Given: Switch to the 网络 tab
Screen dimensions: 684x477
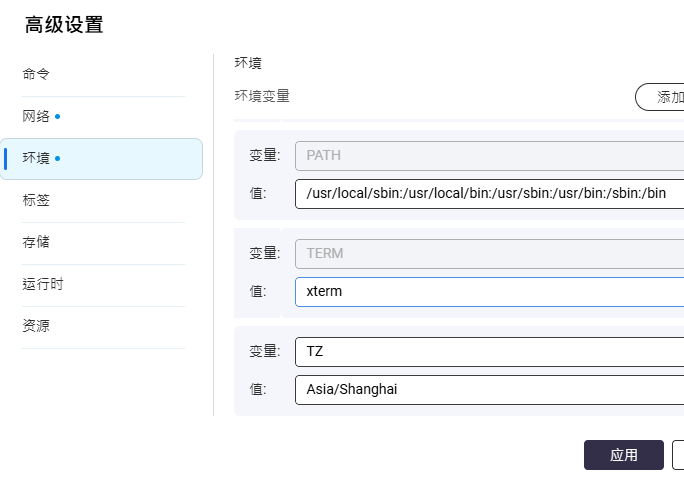Looking at the screenshot, I should 103,117.
